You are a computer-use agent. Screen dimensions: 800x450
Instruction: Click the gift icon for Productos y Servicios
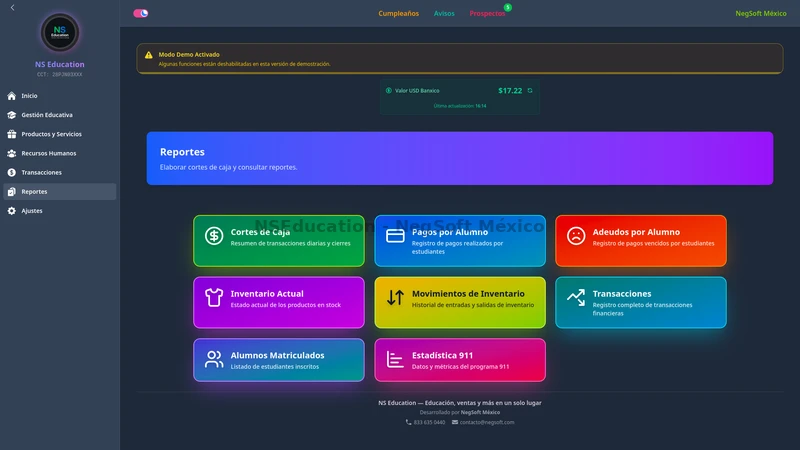pyautogui.click(x=12, y=134)
